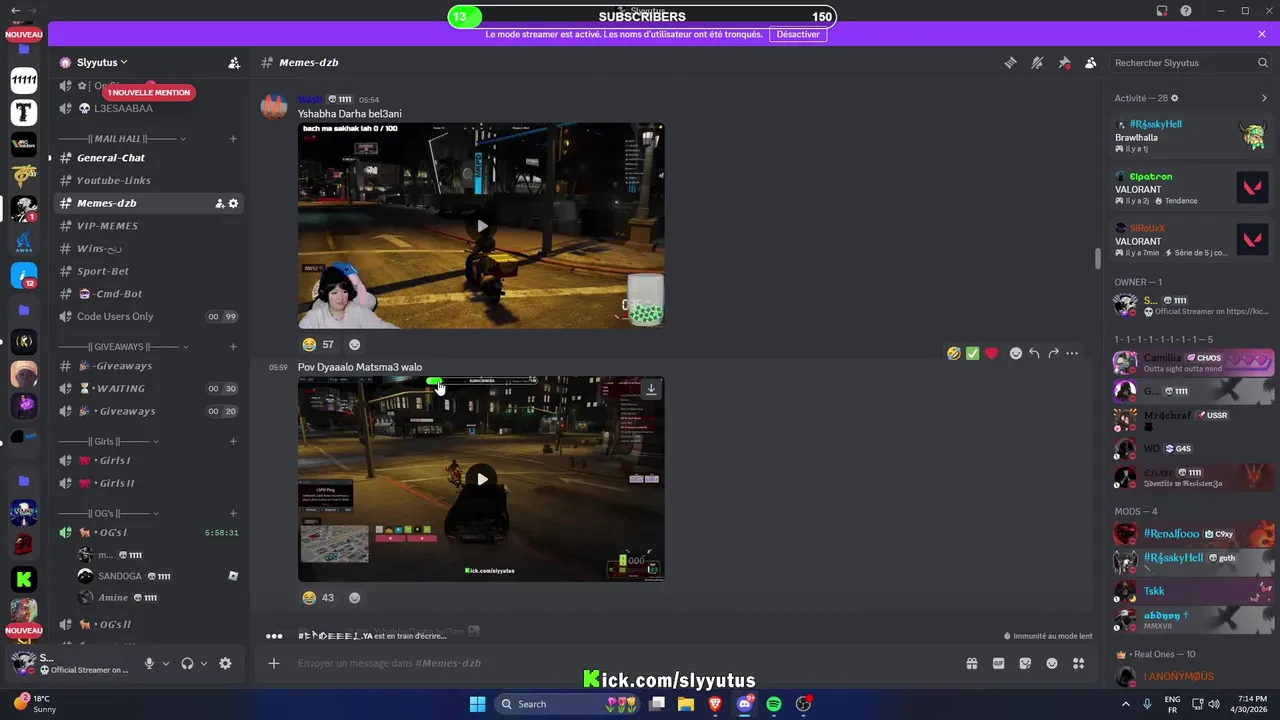Click invite people icon beside server name
The image size is (1280, 720).
coord(234,62)
